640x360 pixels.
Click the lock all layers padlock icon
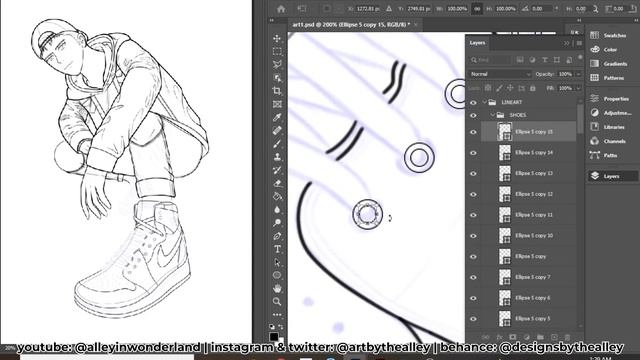pyautogui.click(x=532, y=88)
